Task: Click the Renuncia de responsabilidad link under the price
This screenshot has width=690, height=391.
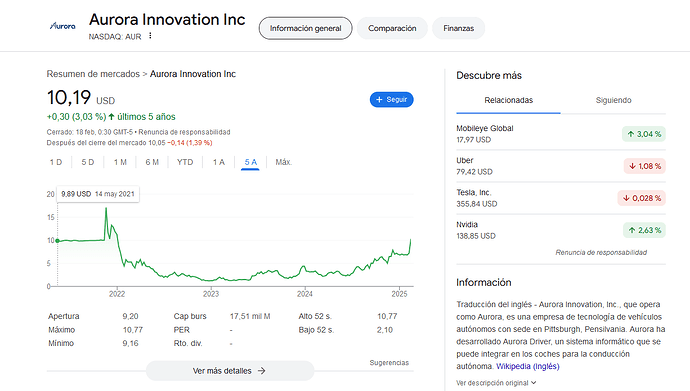Action: (184, 132)
